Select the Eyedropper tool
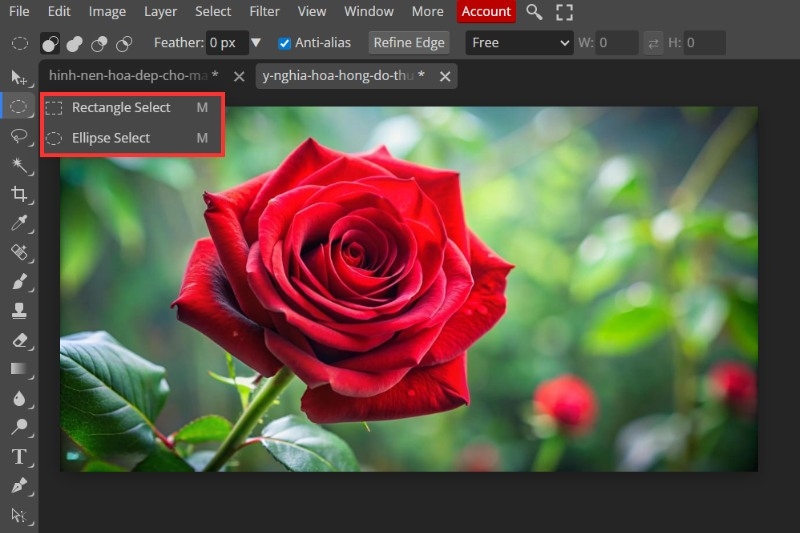Image resolution: width=800 pixels, height=533 pixels. [19, 223]
